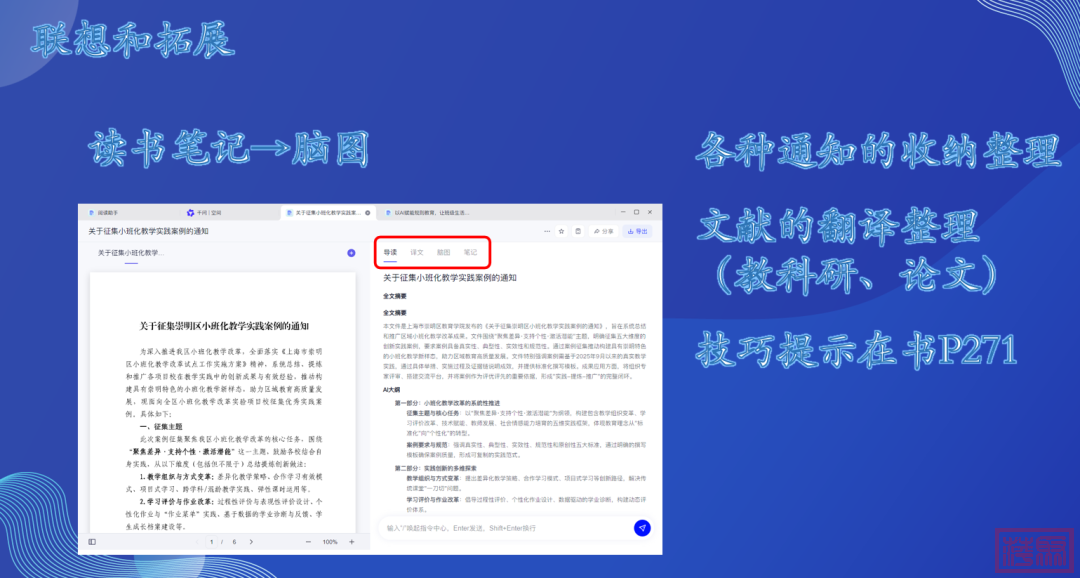Viewport: 1080px width, 578px height.
Task: Close the 关于征集小班化教学实践案例 browser tab
Action: pos(367,213)
